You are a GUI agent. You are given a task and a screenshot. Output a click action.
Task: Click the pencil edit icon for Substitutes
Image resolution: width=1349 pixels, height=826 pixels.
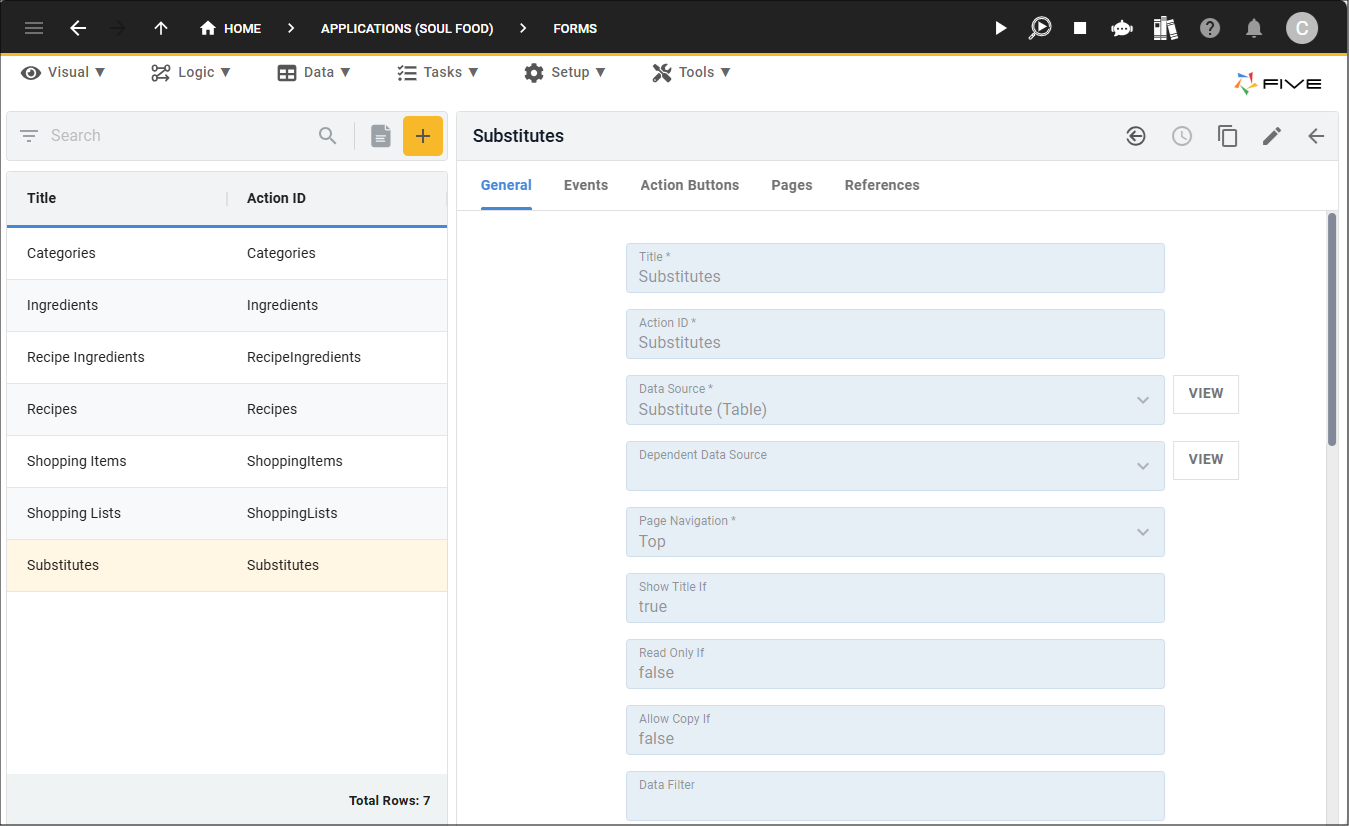click(x=1271, y=136)
